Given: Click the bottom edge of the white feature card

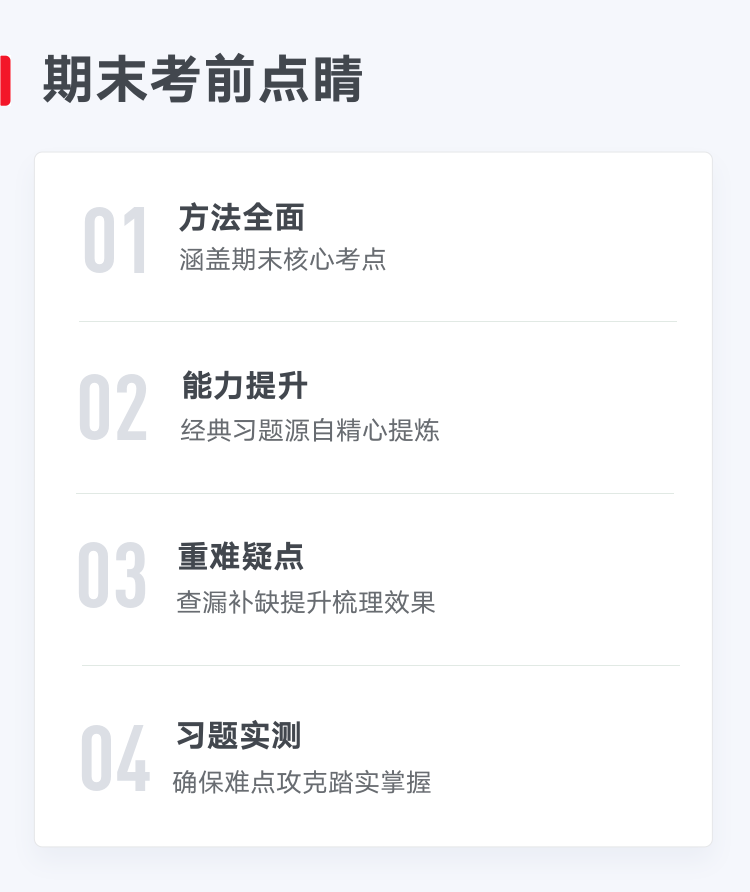Looking at the screenshot, I should 373,845.
